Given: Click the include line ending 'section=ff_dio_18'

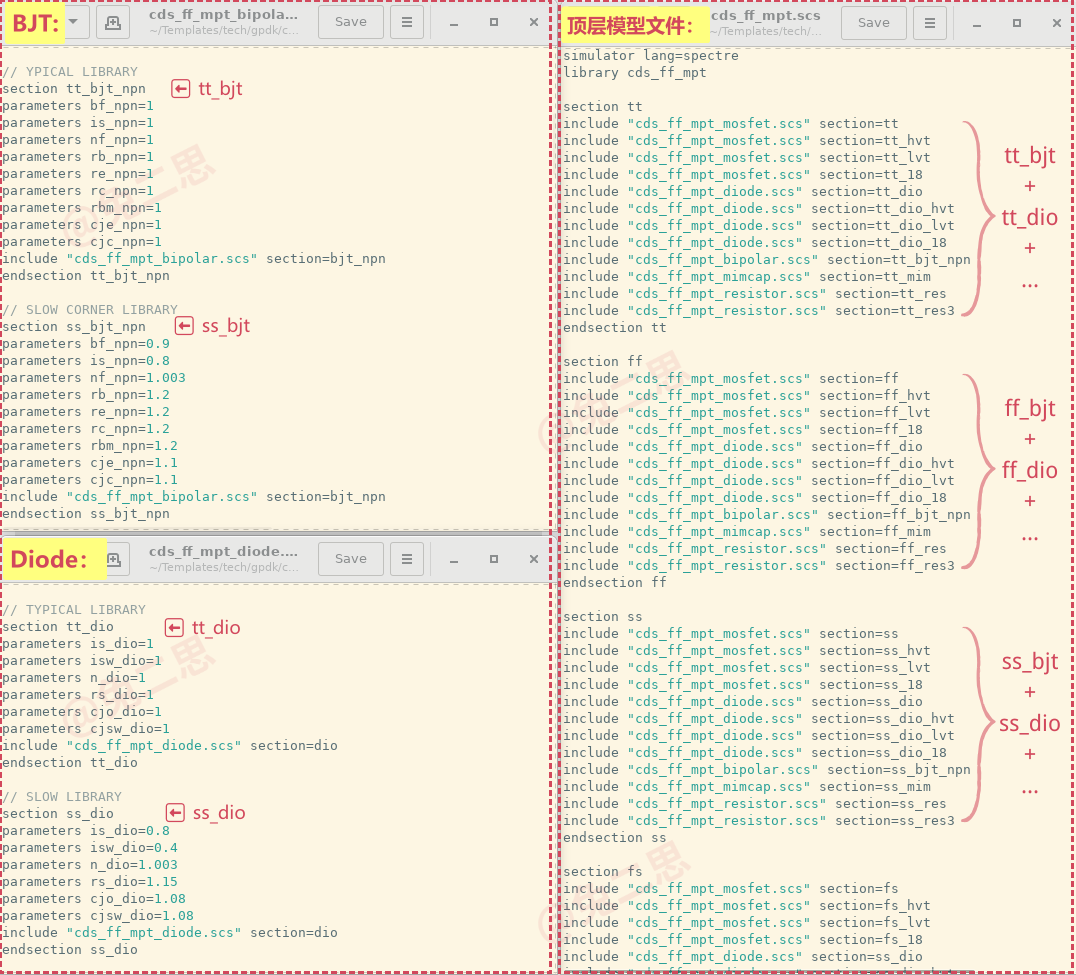Looking at the screenshot, I should point(755,497).
